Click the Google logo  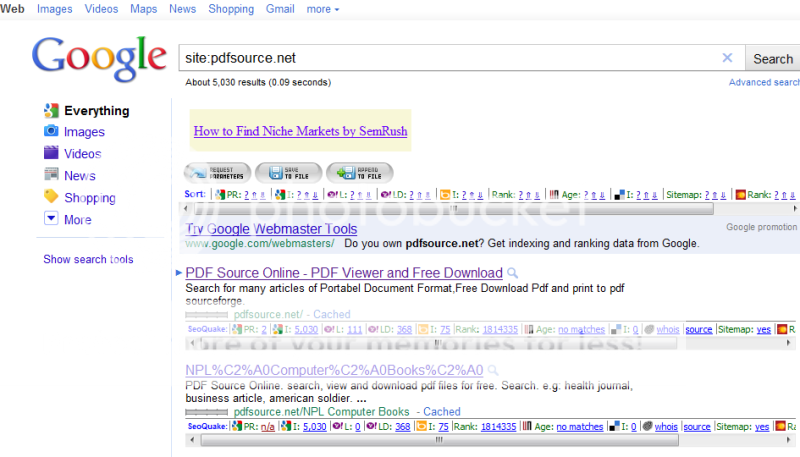click(x=98, y=59)
